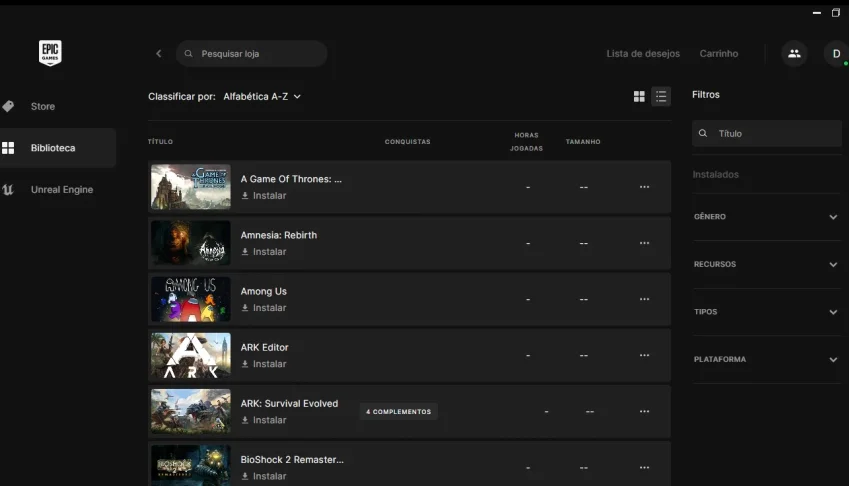Open the Among Us thumbnail
This screenshot has width=849, height=486.
coord(191,299)
